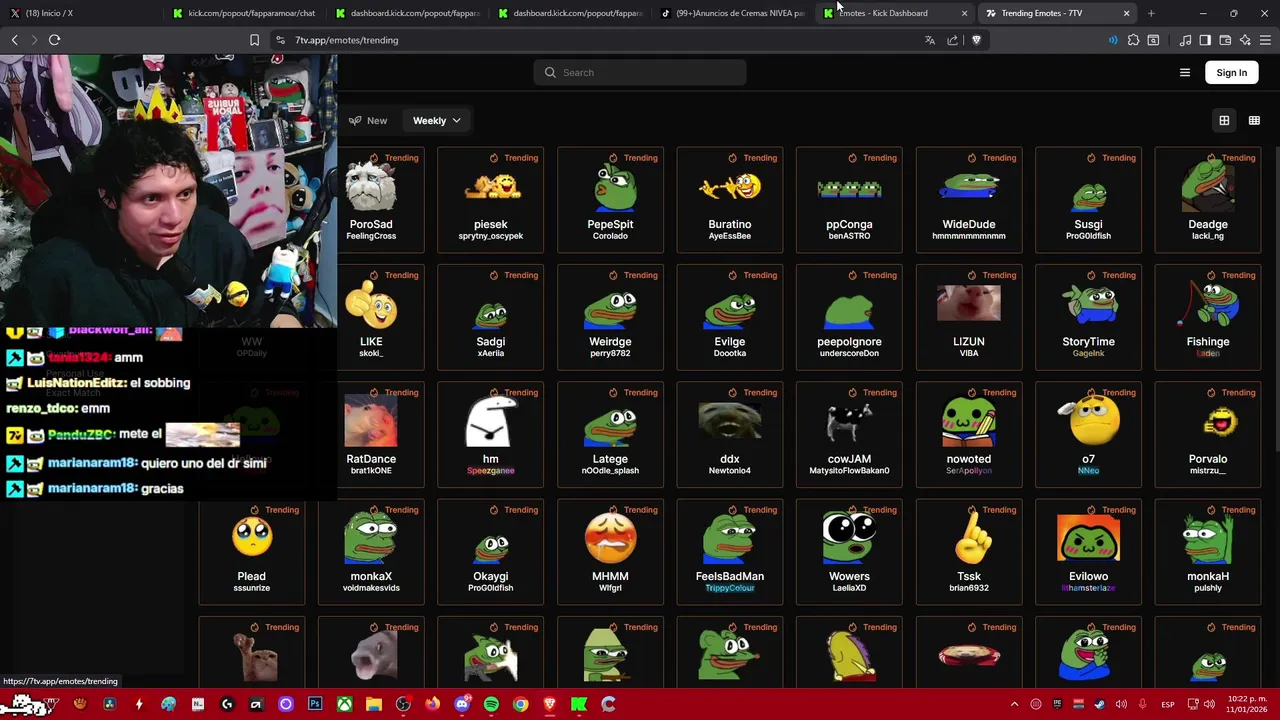
Task: Switch to large grid layout
Action: tap(1224, 120)
